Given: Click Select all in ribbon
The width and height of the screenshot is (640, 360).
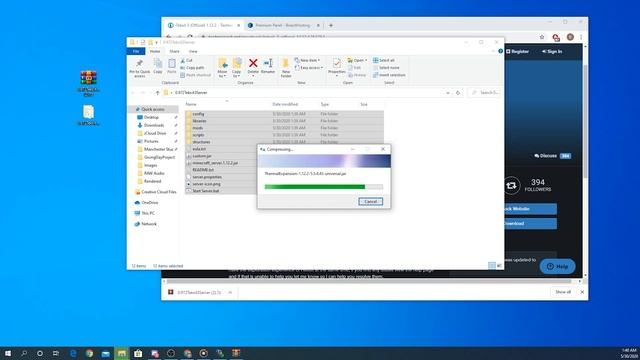Looking at the screenshot, I should (x=384, y=60).
